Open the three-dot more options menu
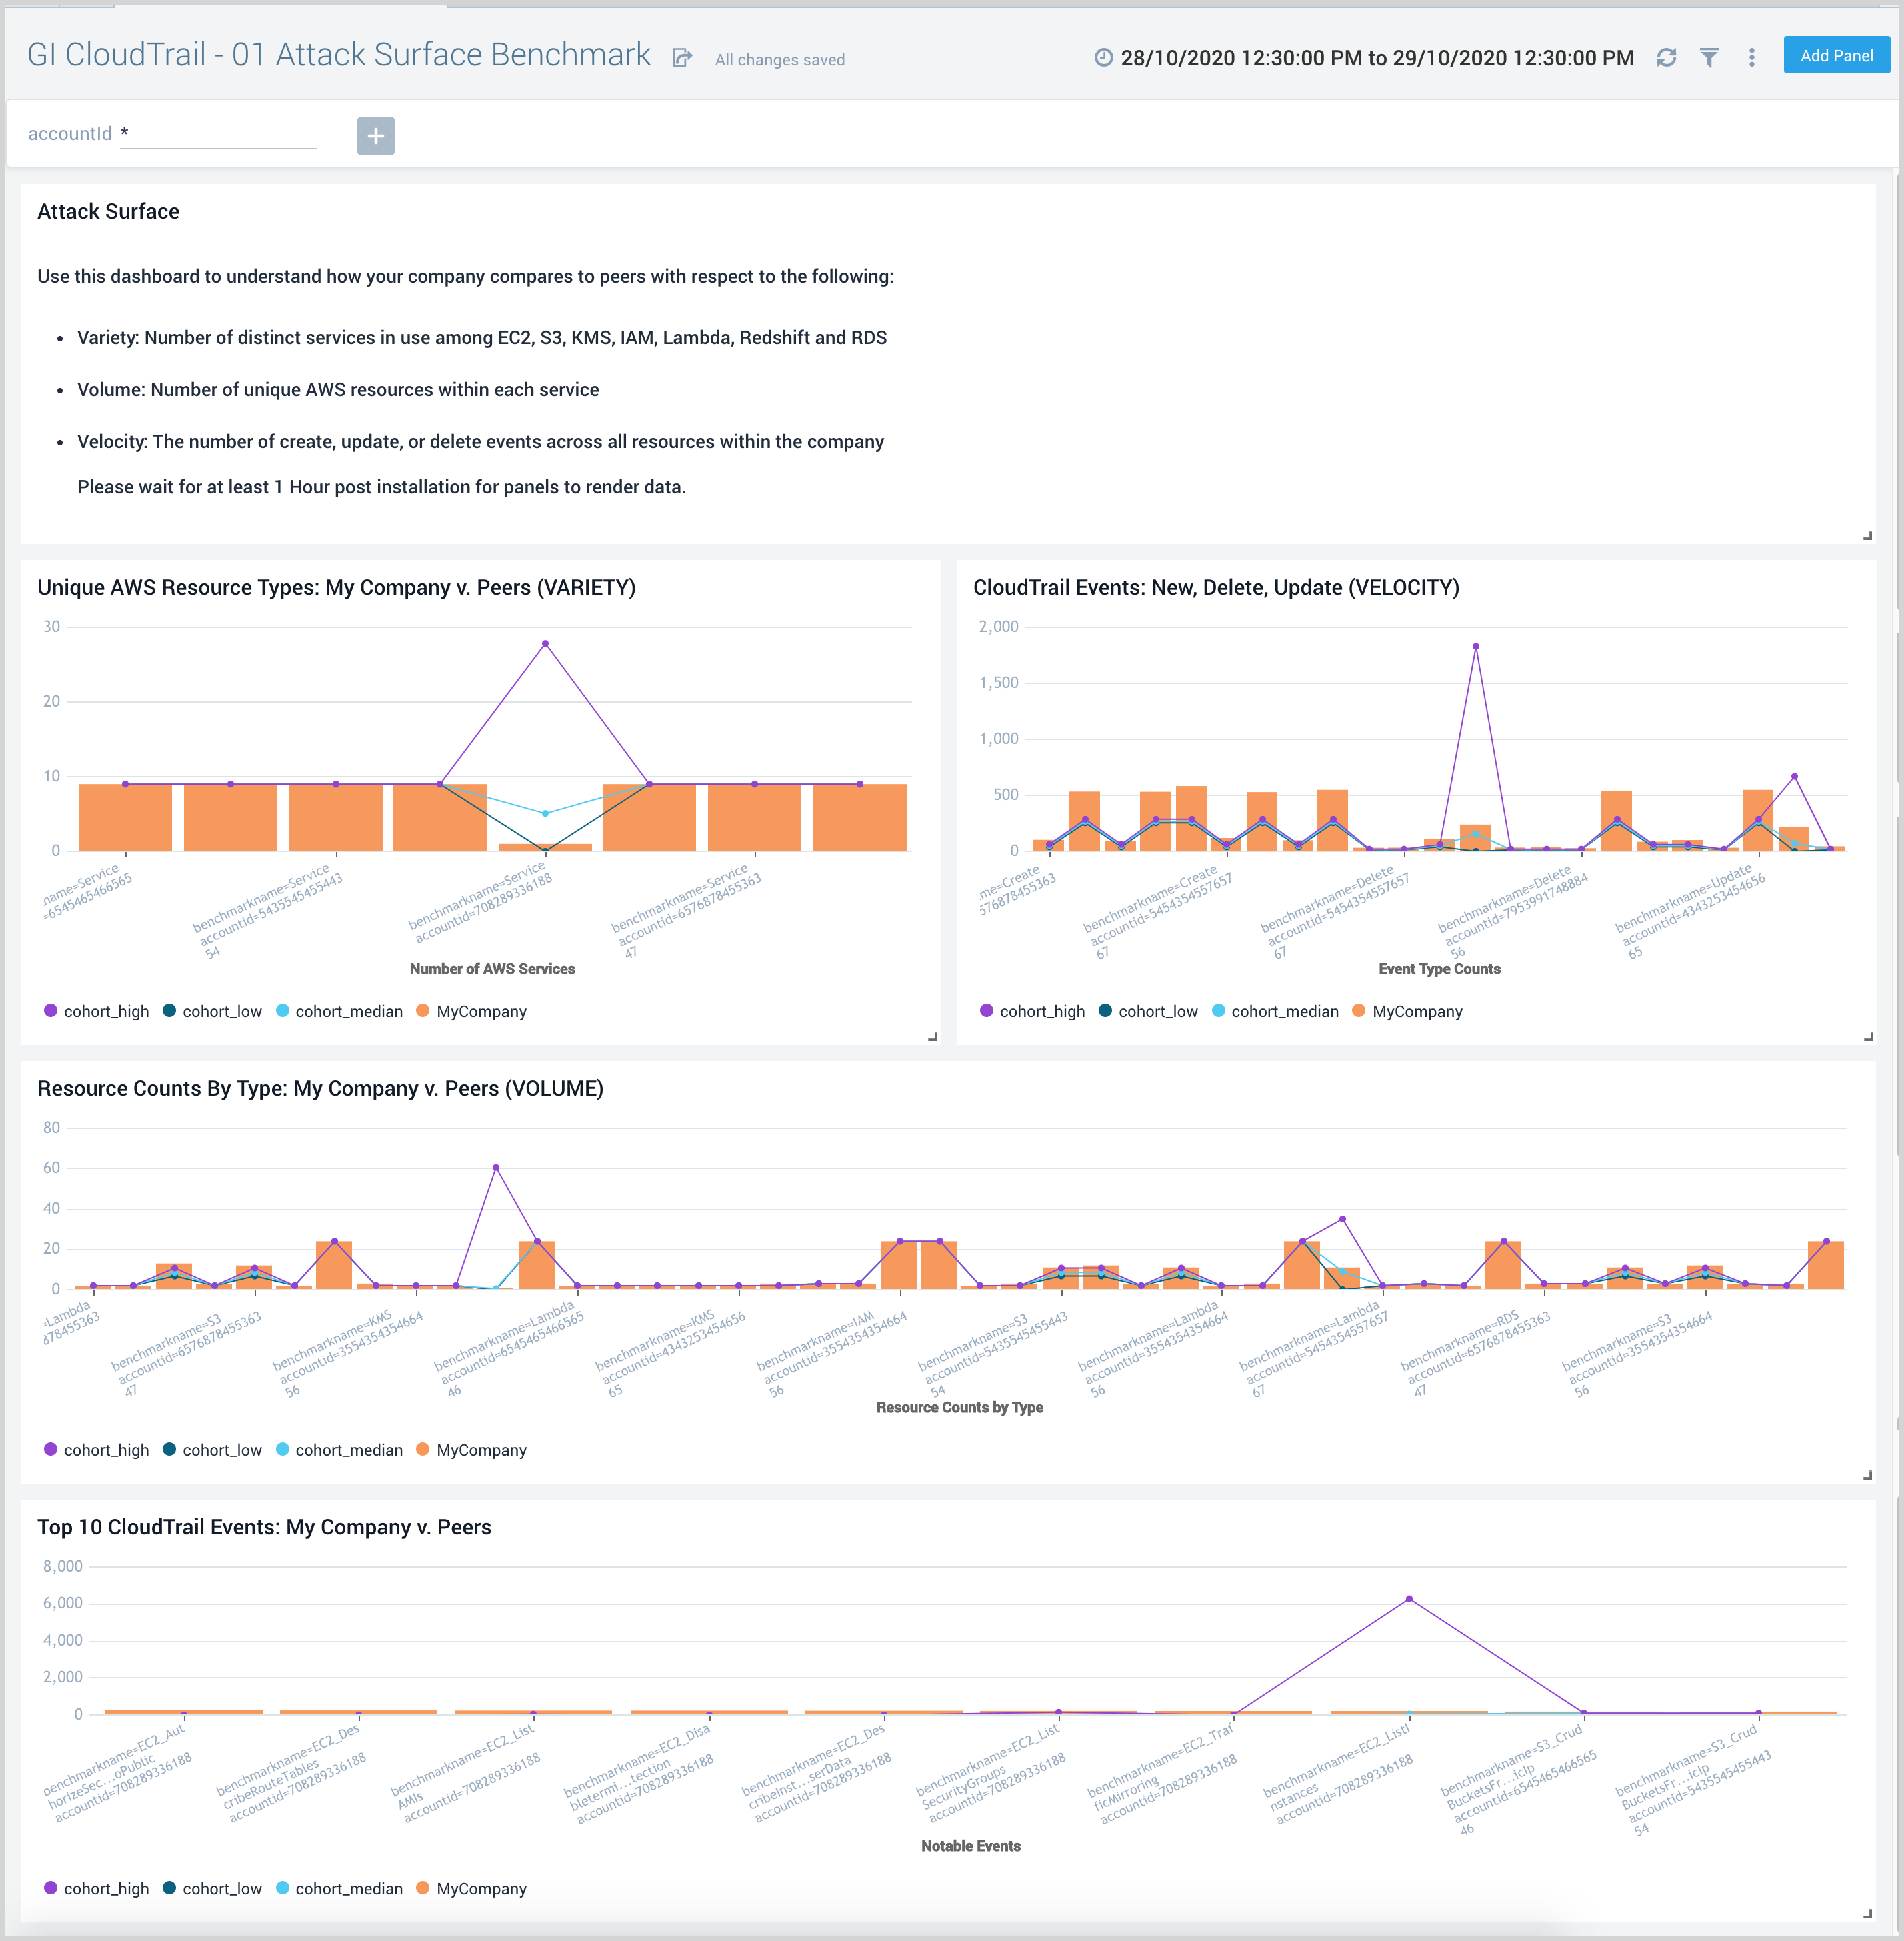 1751,58
